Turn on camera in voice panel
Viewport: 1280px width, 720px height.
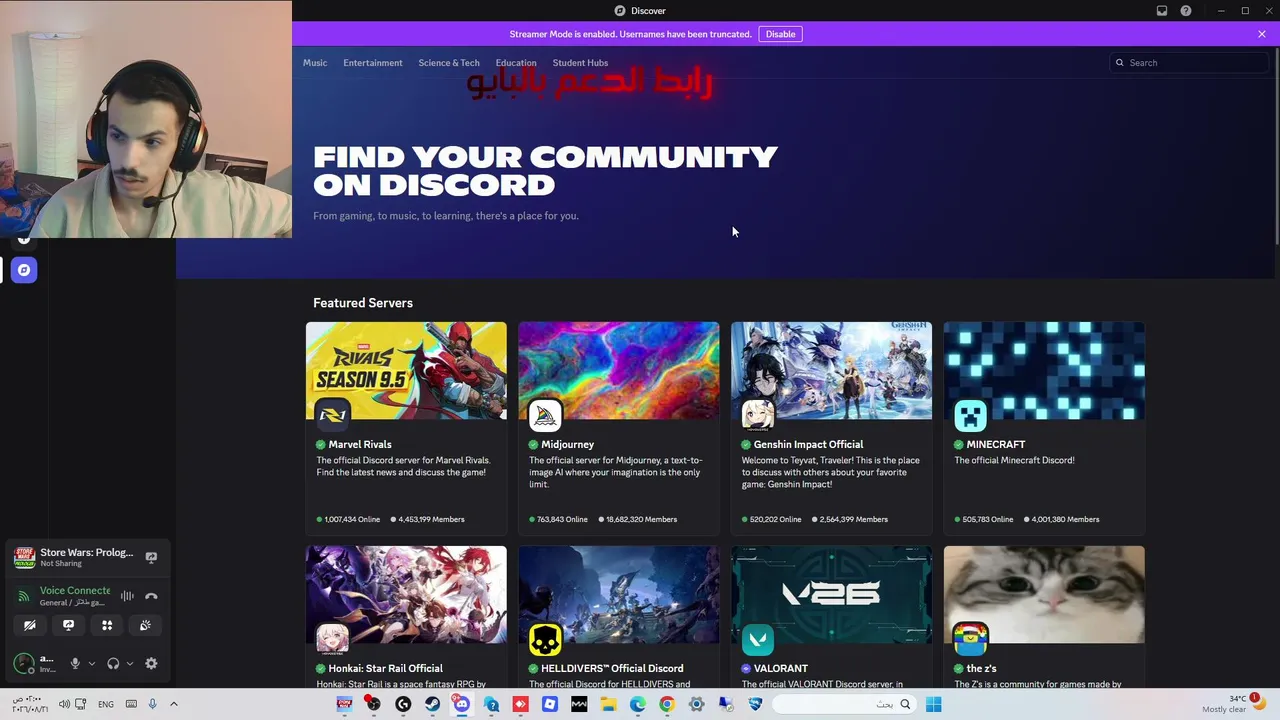(30, 625)
